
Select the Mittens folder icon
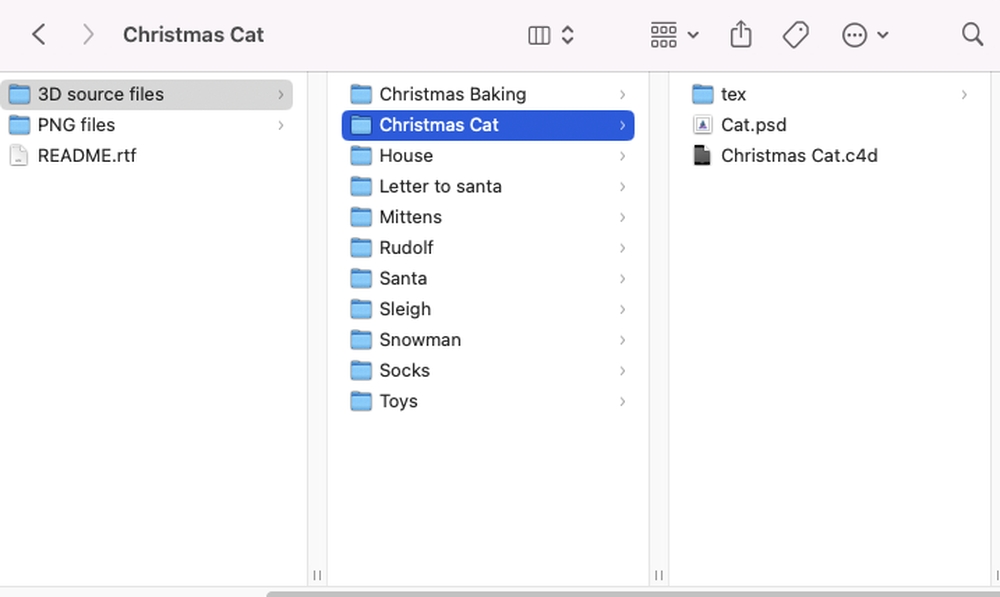tap(361, 217)
